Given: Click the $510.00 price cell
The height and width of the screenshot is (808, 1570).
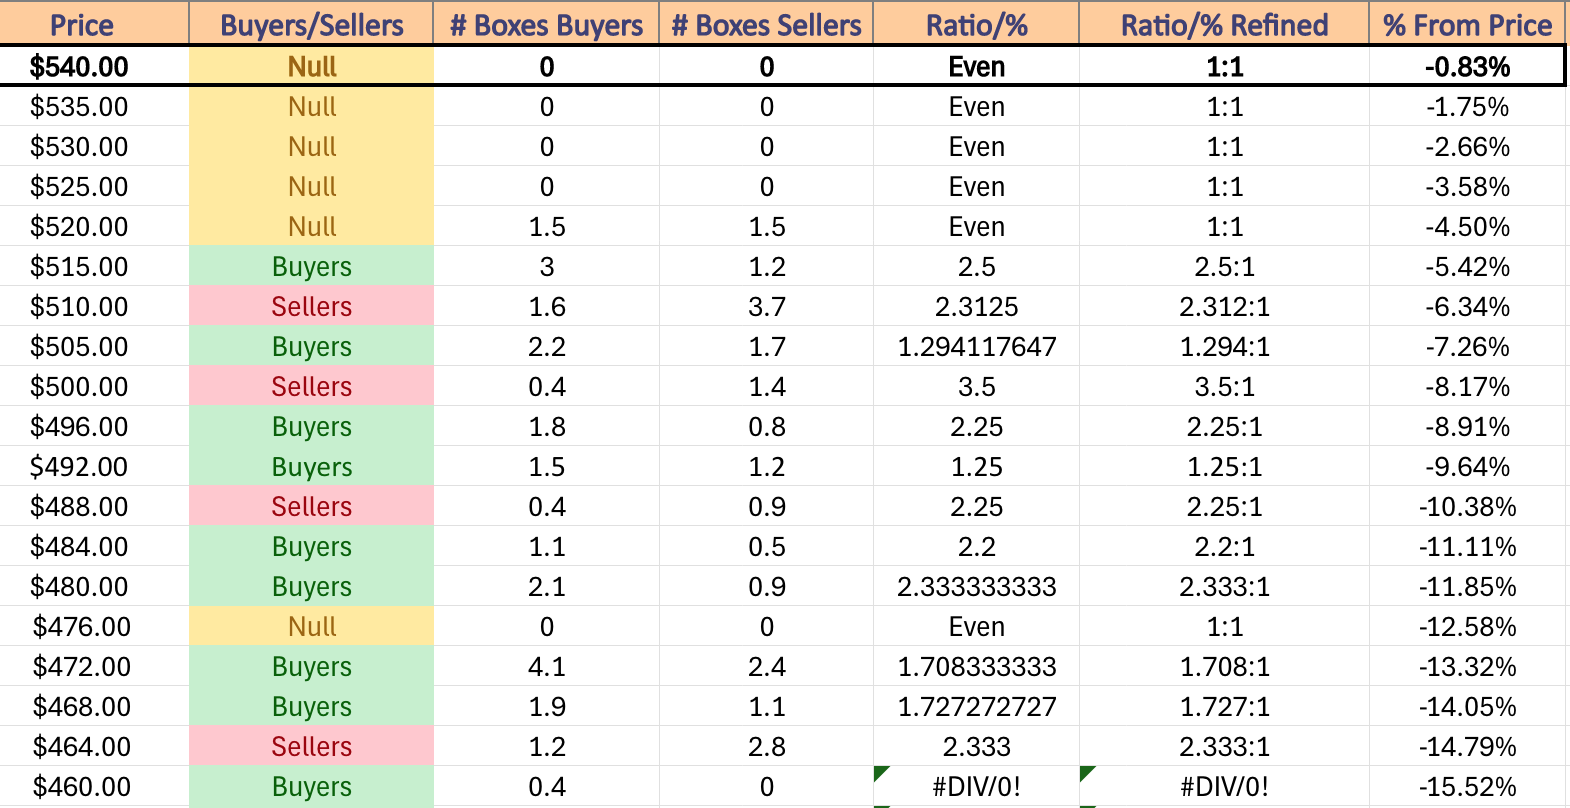Looking at the screenshot, I should coord(94,306).
